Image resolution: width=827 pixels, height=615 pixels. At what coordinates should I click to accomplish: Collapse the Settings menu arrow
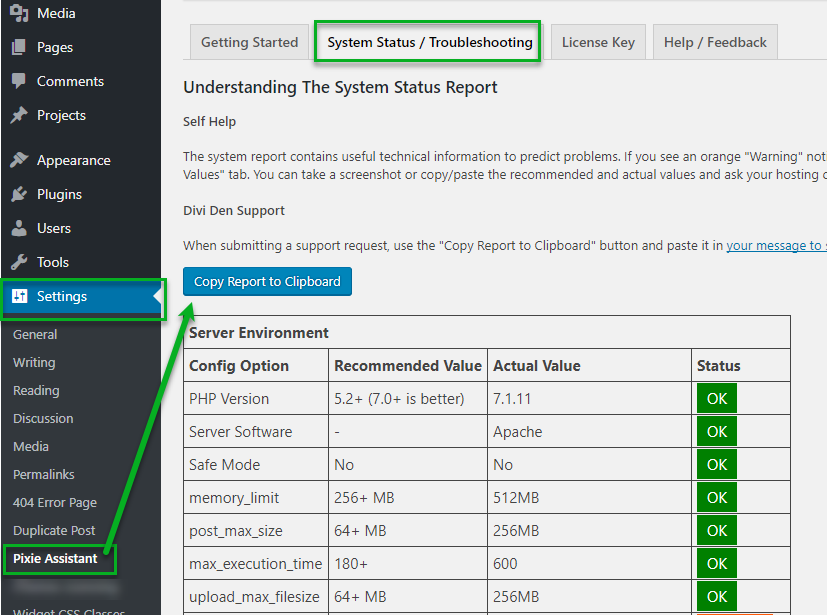tap(156, 297)
